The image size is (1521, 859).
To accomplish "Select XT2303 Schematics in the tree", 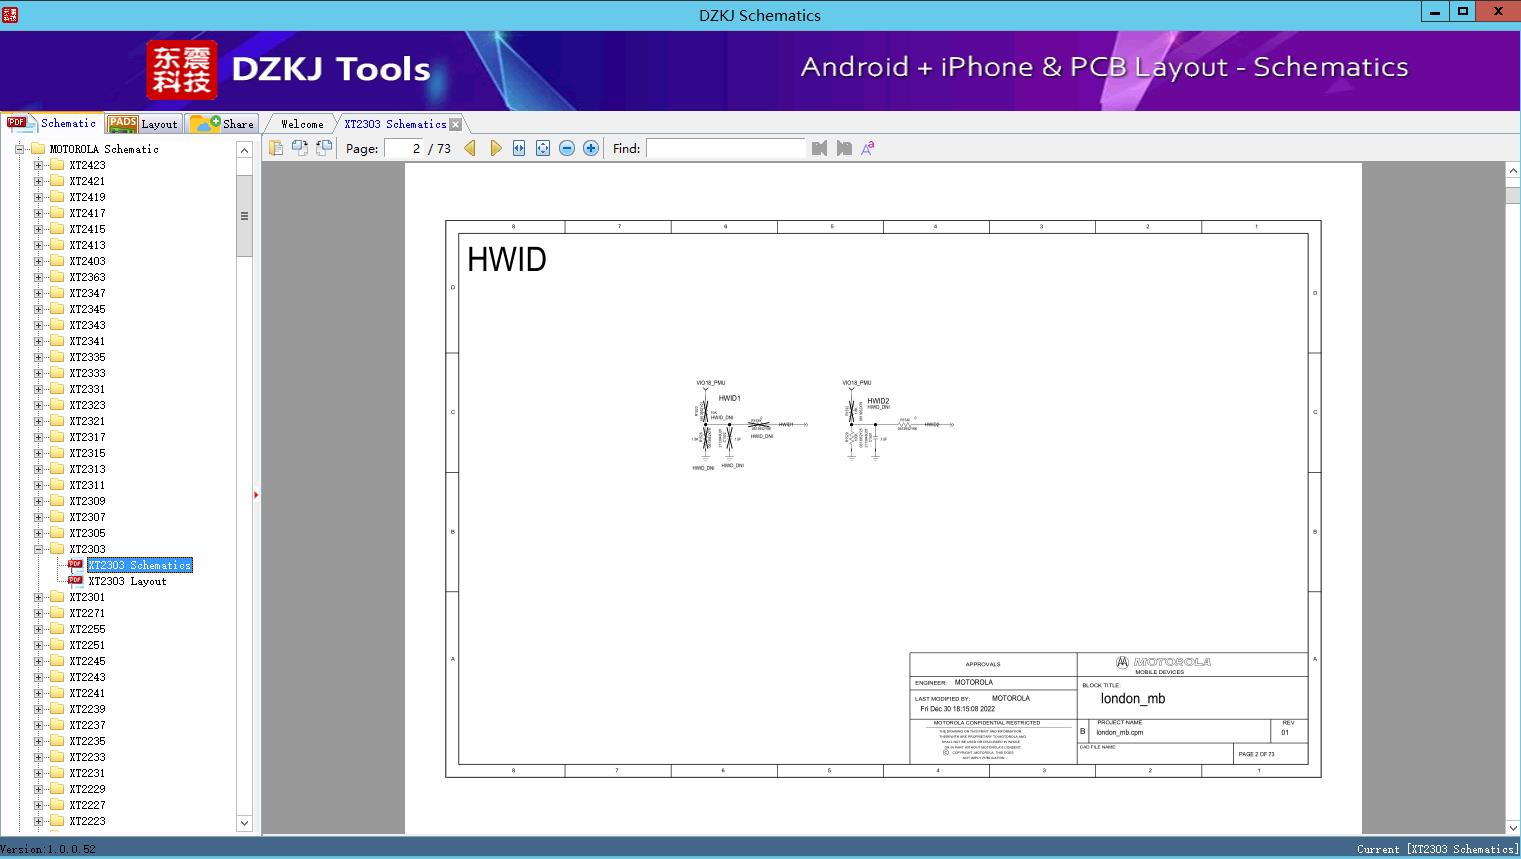I will click(139, 565).
